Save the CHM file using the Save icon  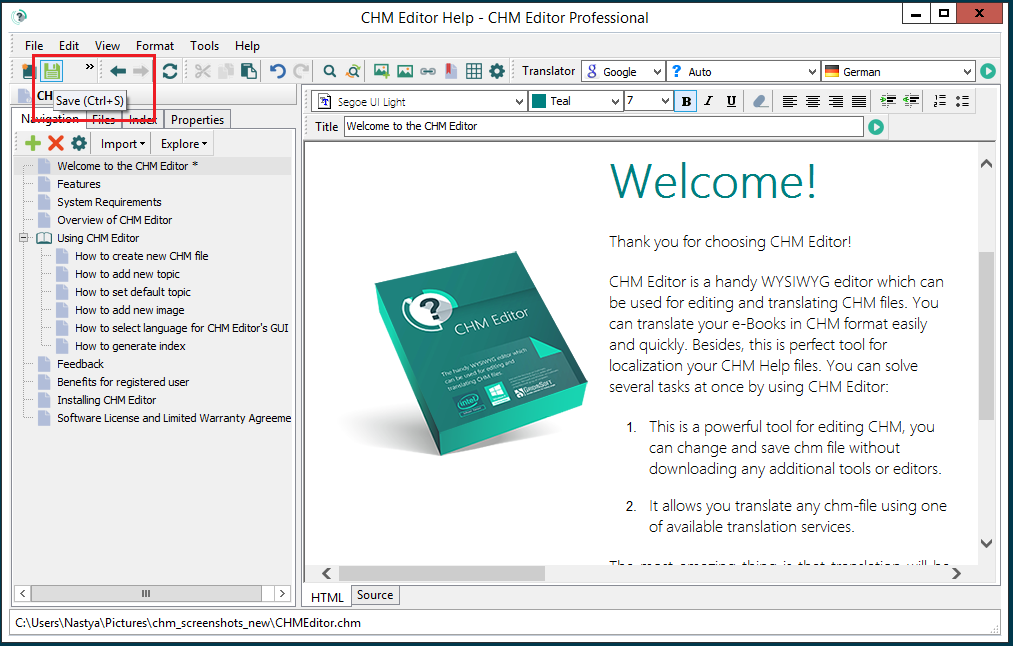51,70
